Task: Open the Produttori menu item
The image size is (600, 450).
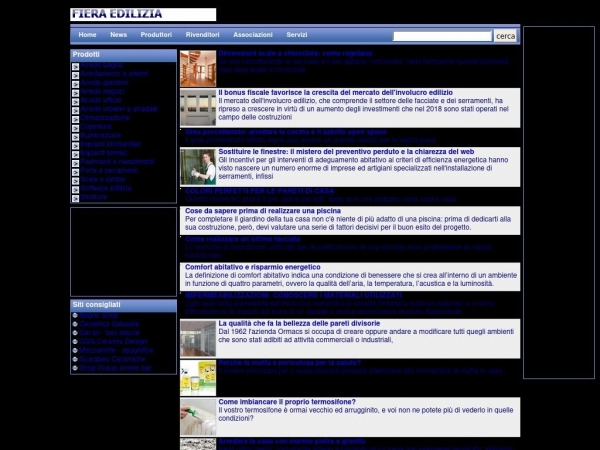Action: (156, 35)
